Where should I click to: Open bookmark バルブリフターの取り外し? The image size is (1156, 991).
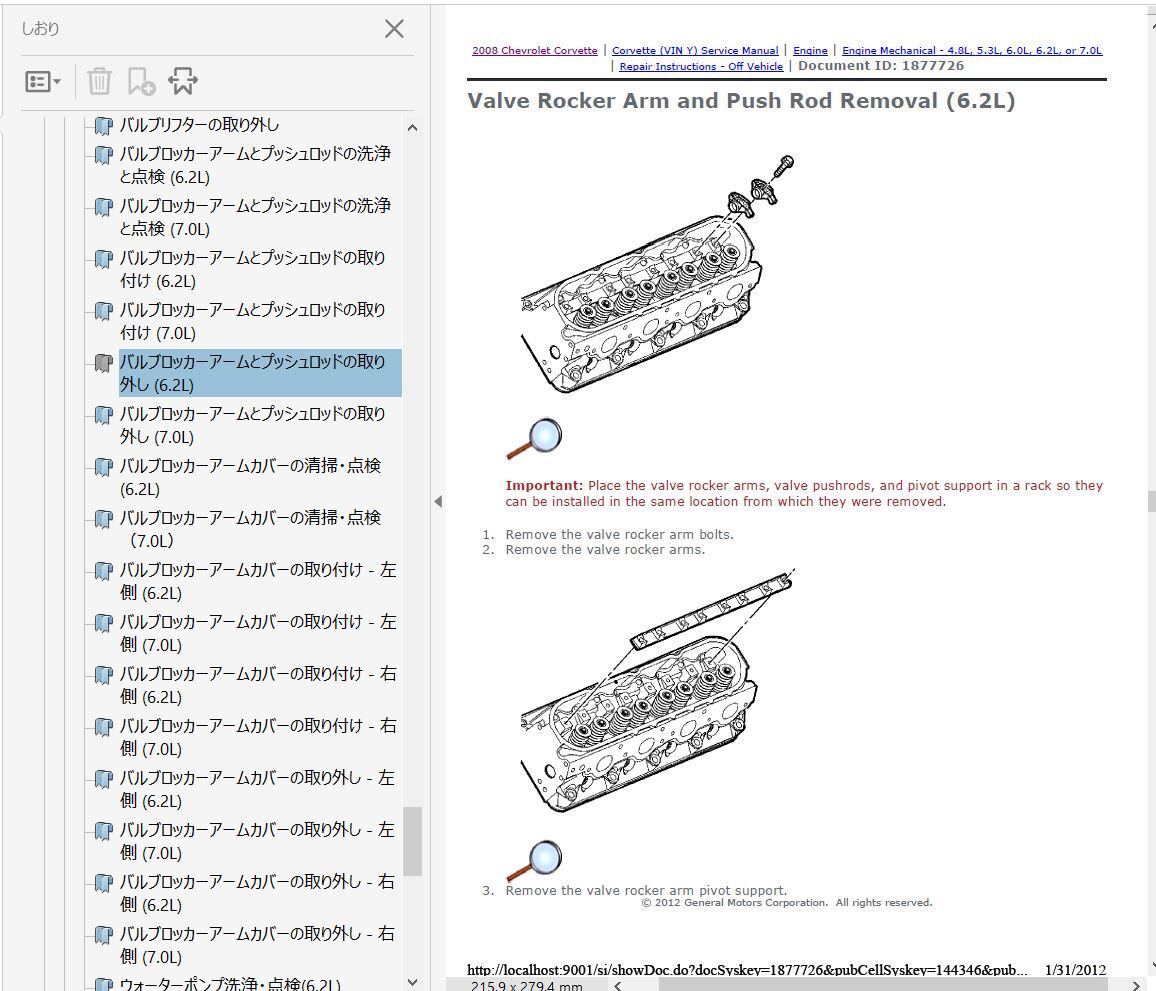[199, 125]
